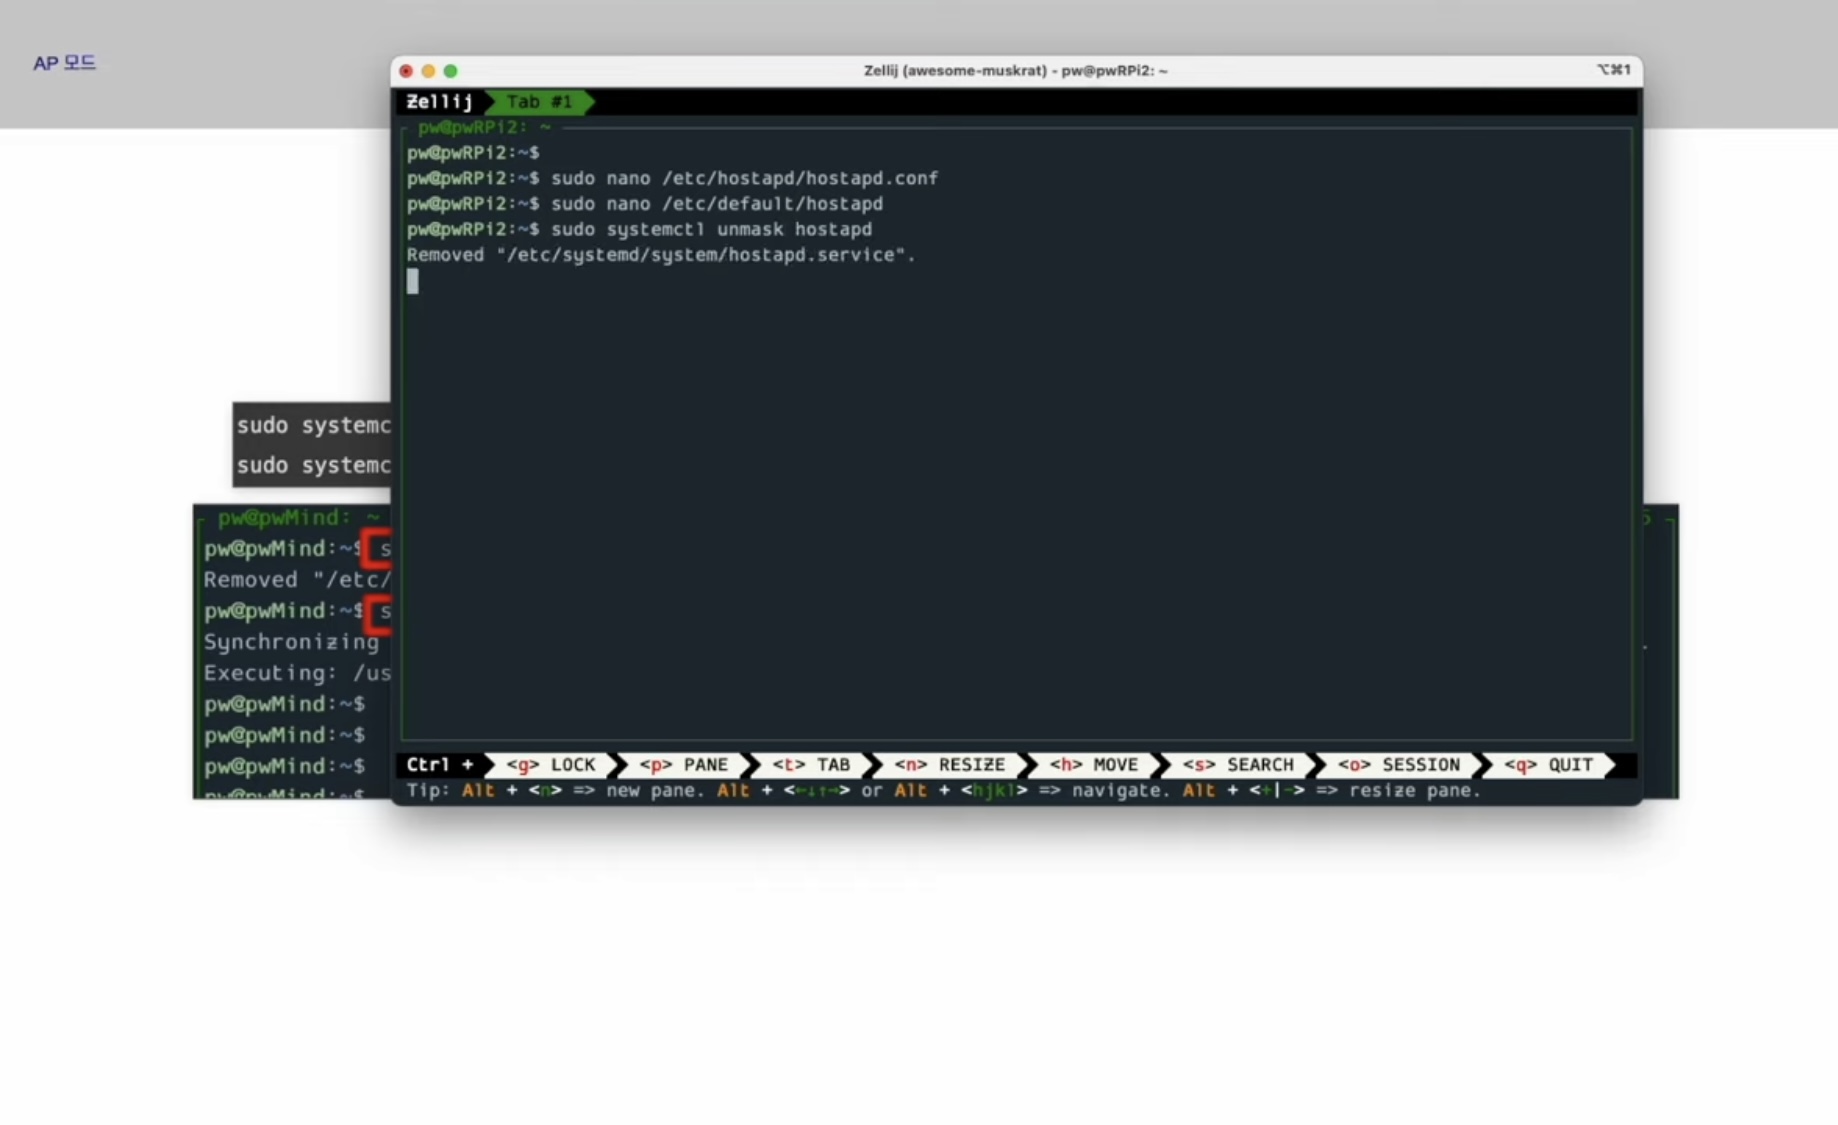This screenshot has width=1838, height=1125.
Task: Click the Tip line at the bottom of Zellij
Action: coord(943,791)
